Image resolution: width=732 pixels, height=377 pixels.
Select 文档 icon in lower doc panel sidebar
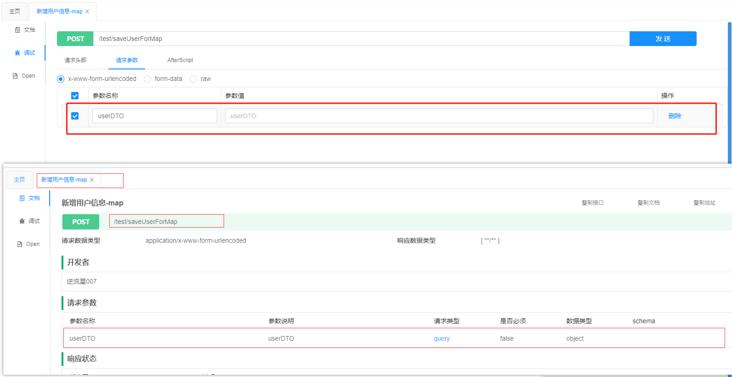[x=22, y=198]
